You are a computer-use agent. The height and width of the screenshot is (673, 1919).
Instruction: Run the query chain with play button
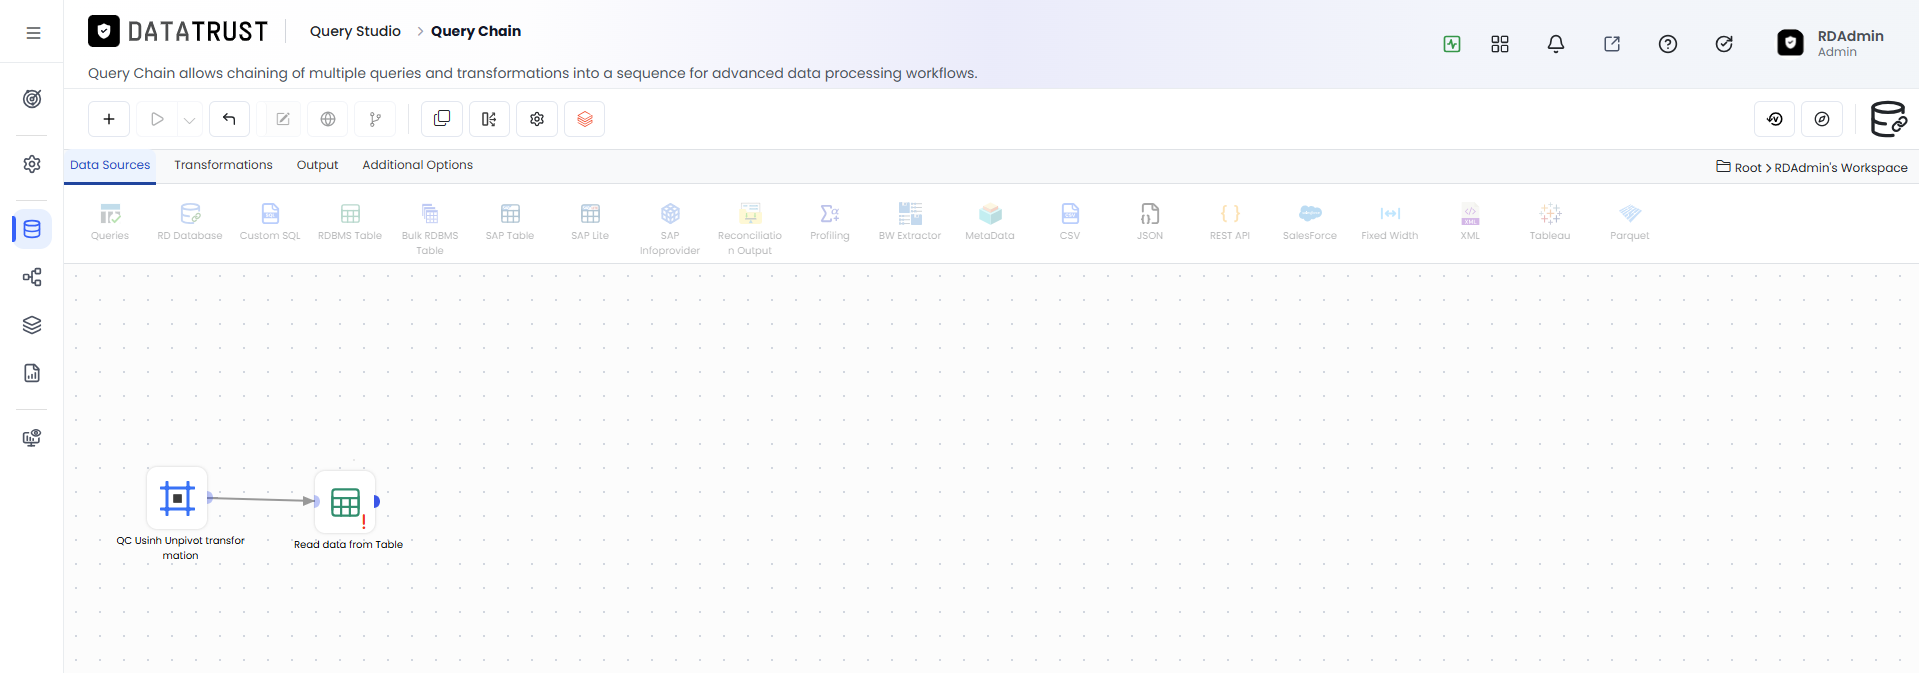[x=157, y=119]
